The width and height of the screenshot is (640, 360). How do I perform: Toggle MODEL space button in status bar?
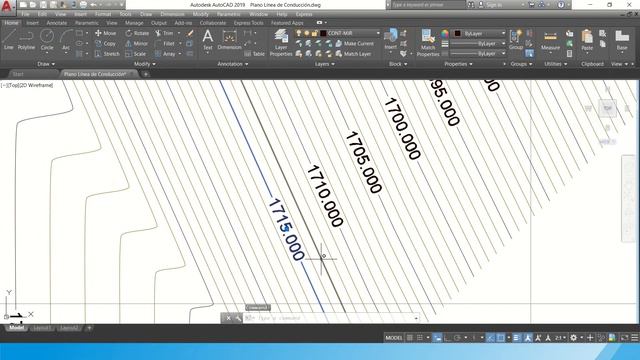click(393, 338)
